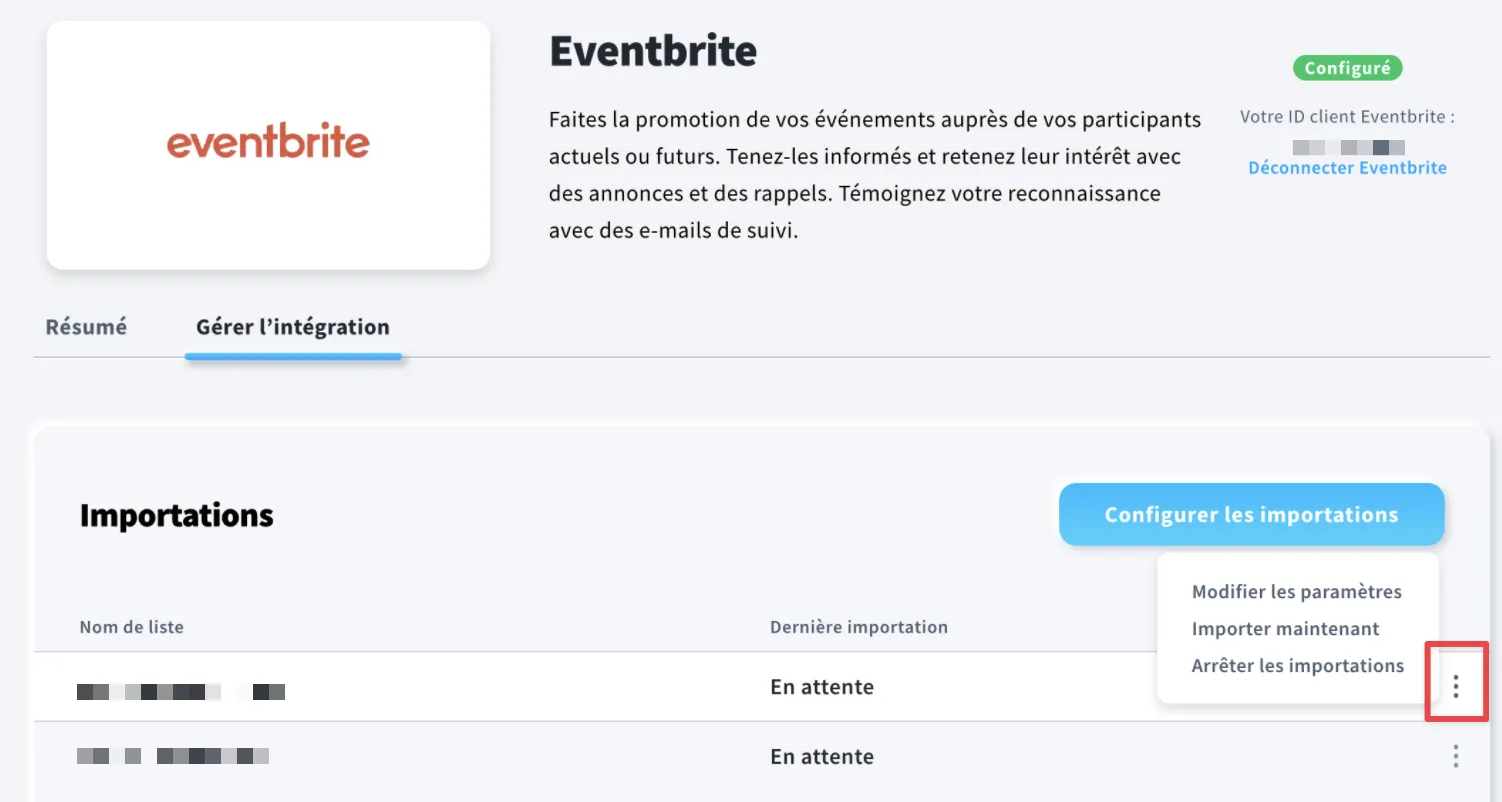Click the Importations section heading
This screenshot has width=1502, height=802.
point(177,515)
